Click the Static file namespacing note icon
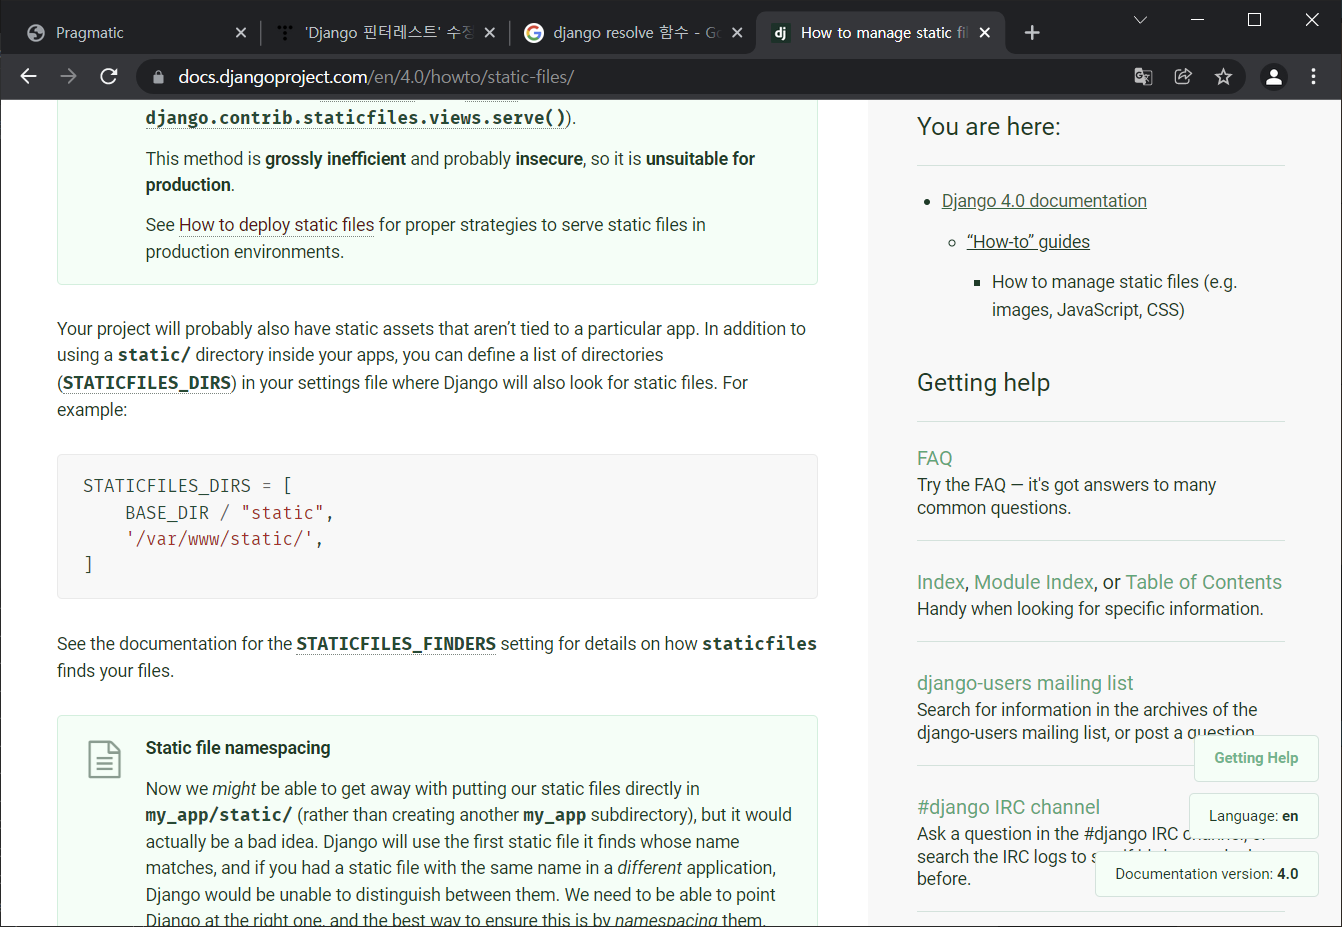This screenshot has height=927, width=1342. coord(104,759)
